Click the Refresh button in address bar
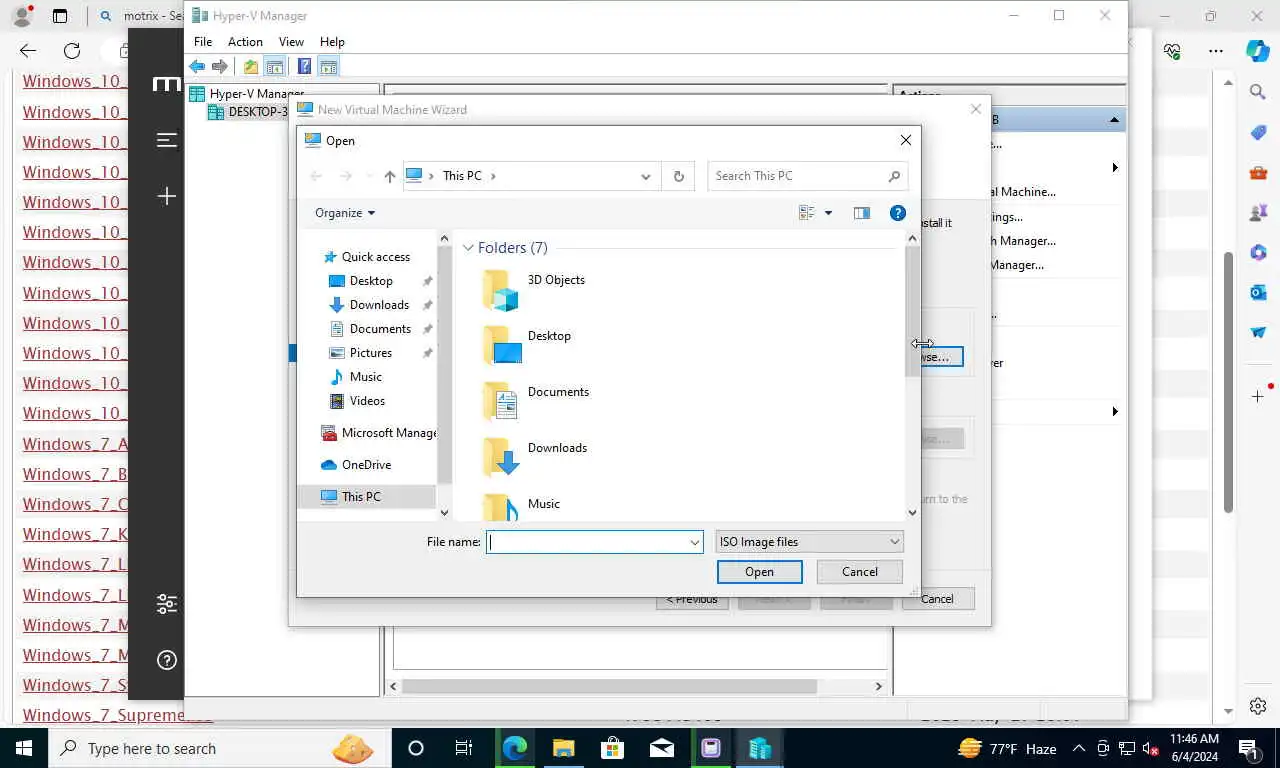The height and width of the screenshot is (768, 1280). tap(678, 176)
